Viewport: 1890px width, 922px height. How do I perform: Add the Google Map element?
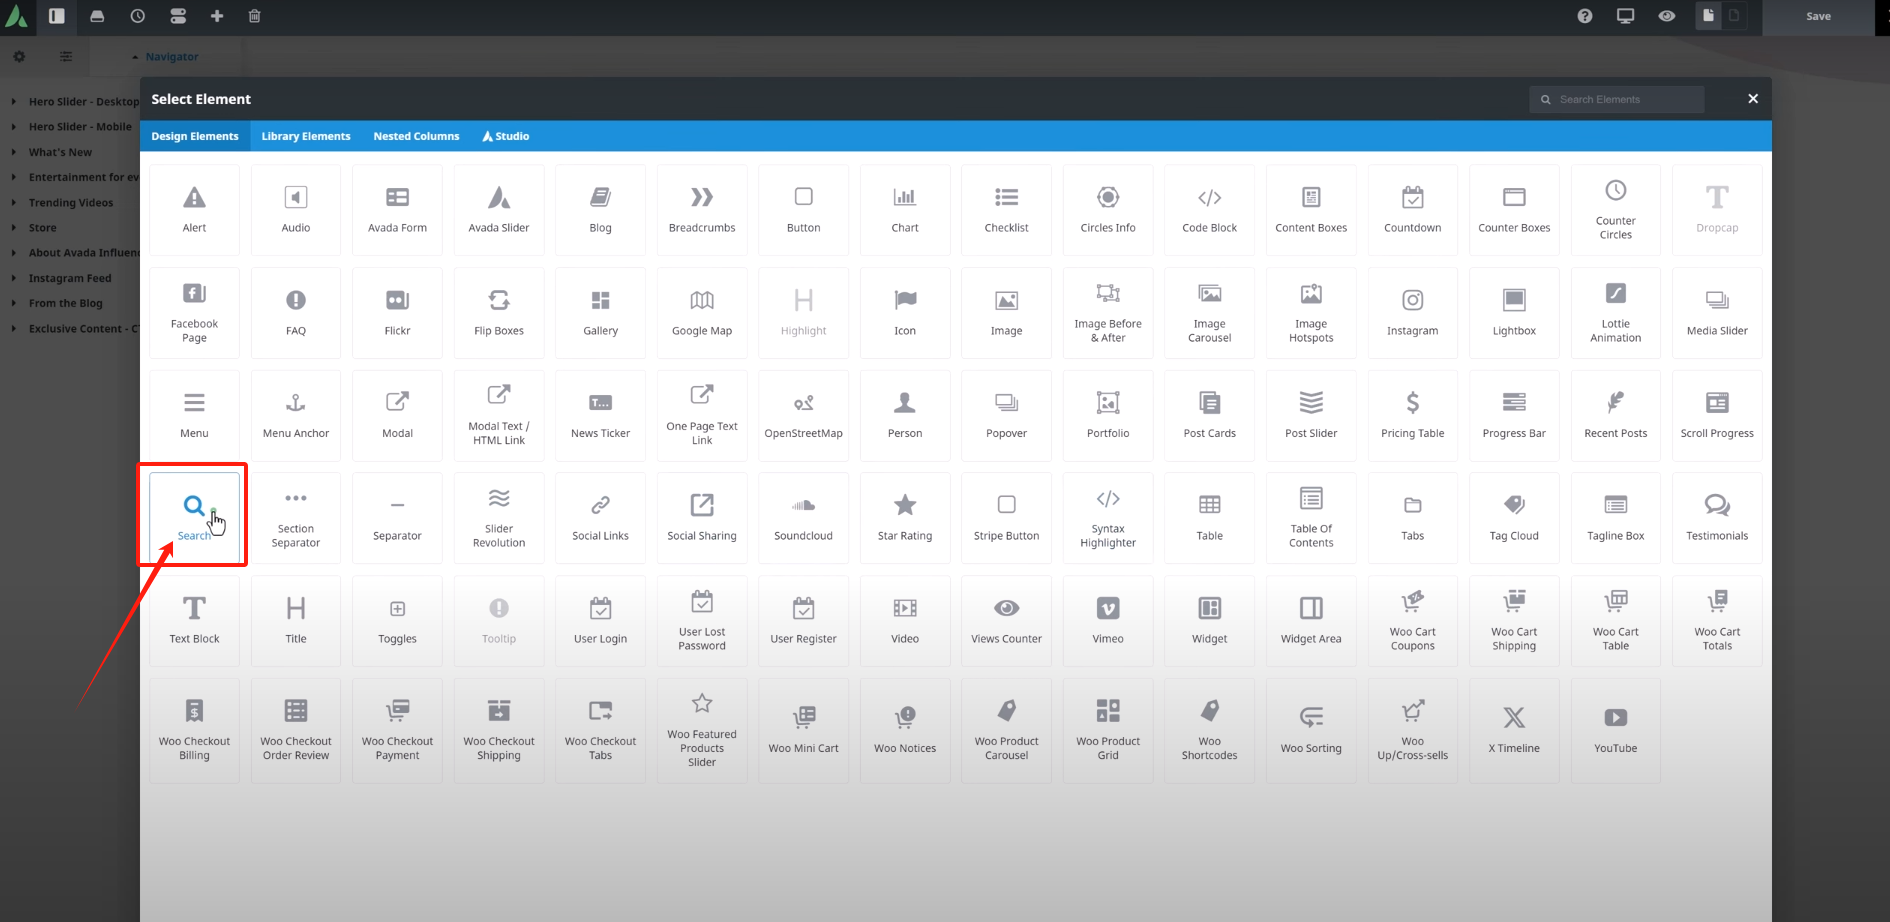coord(702,312)
